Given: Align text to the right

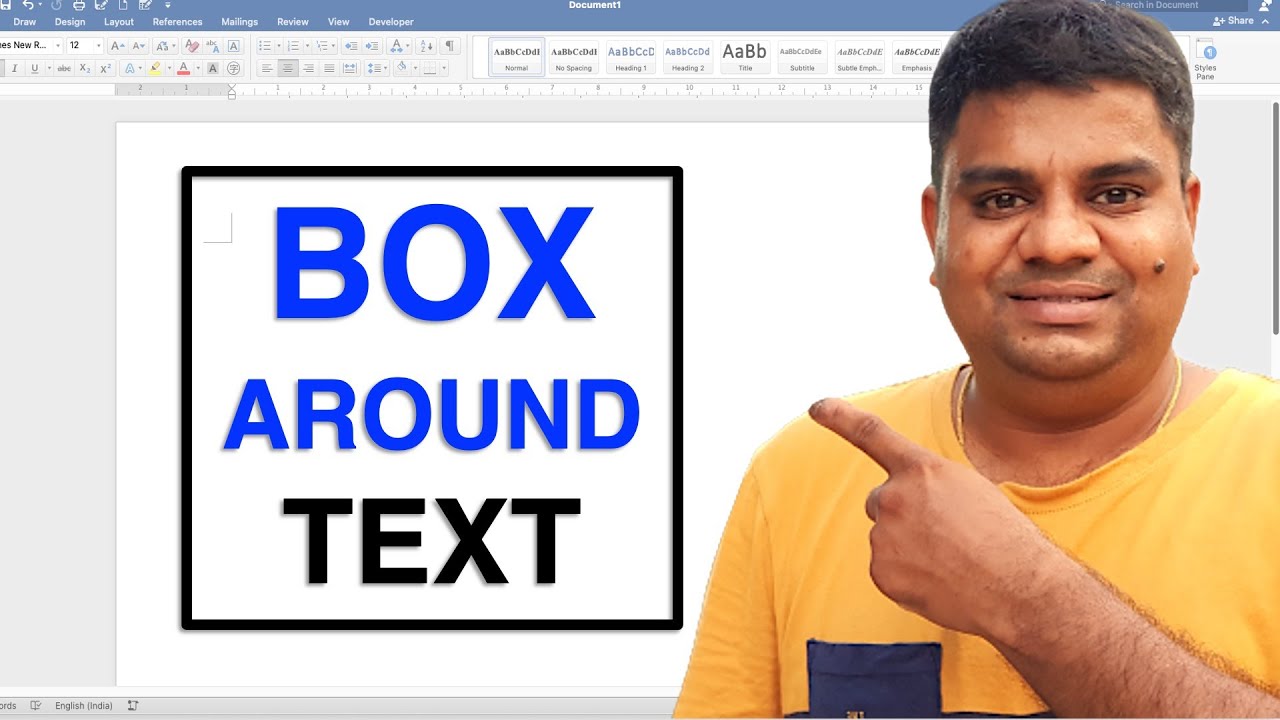Looking at the screenshot, I should [x=308, y=68].
